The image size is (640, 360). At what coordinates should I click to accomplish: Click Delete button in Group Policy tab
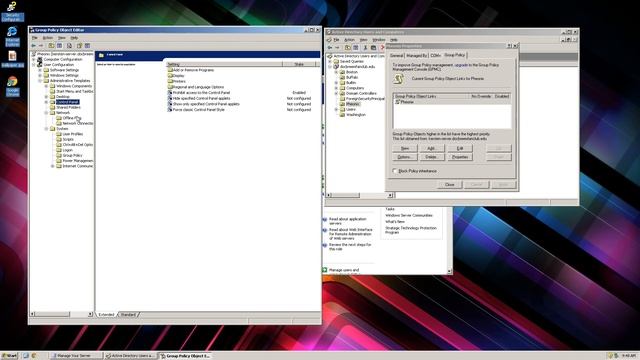pos(431,157)
